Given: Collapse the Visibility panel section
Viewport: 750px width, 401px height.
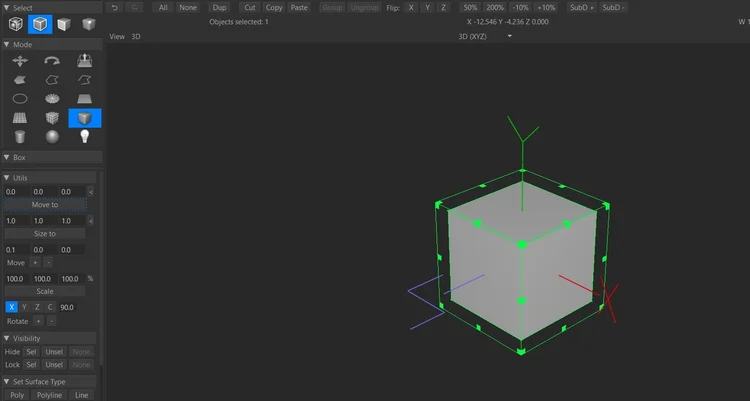Looking at the screenshot, I should pyautogui.click(x=7, y=338).
